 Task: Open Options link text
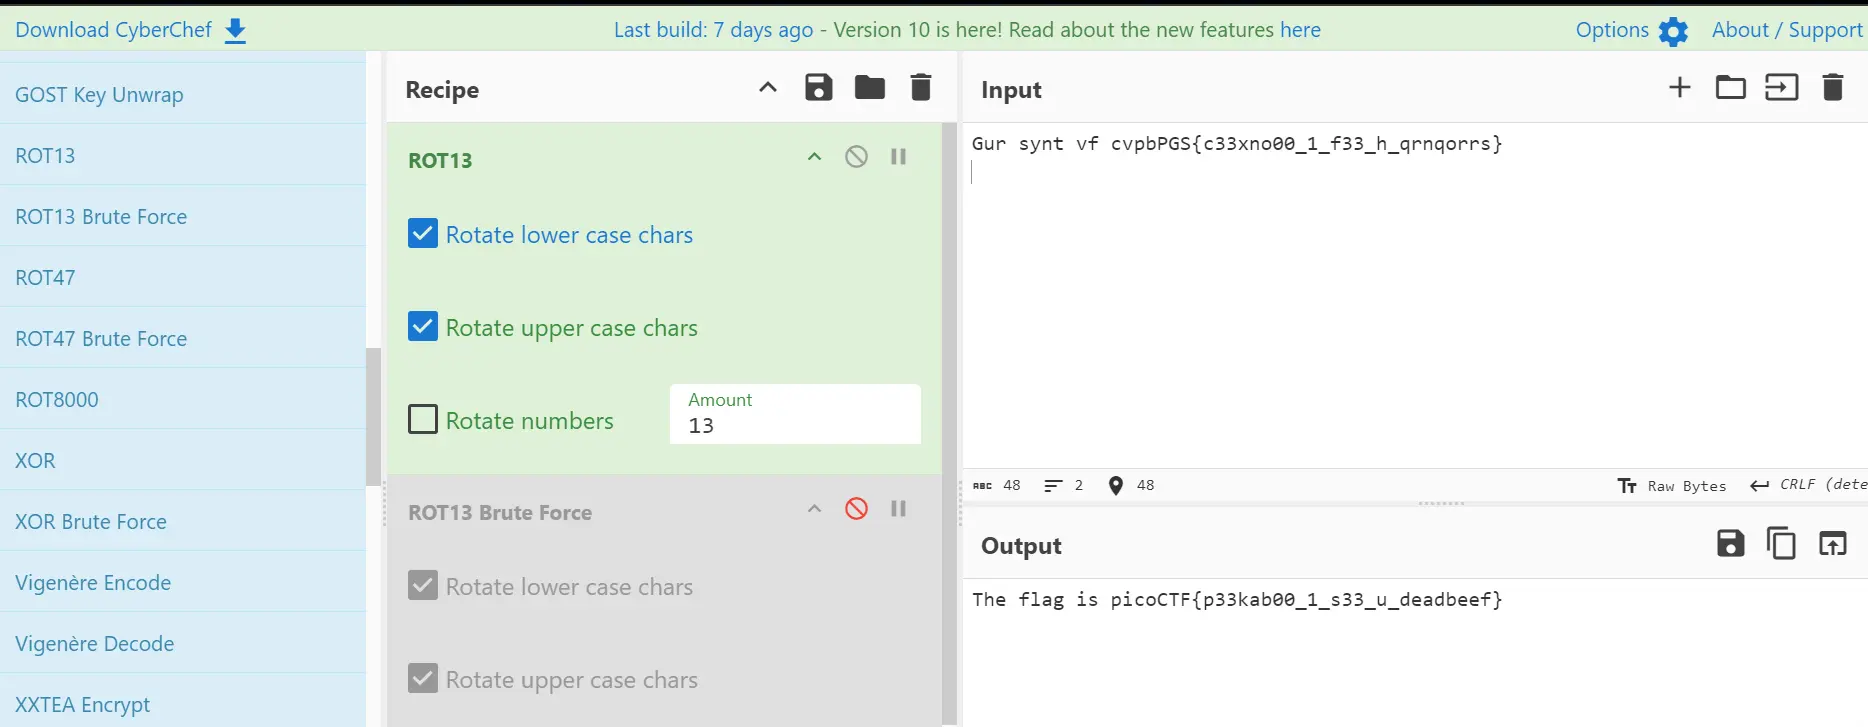(x=1612, y=30)
